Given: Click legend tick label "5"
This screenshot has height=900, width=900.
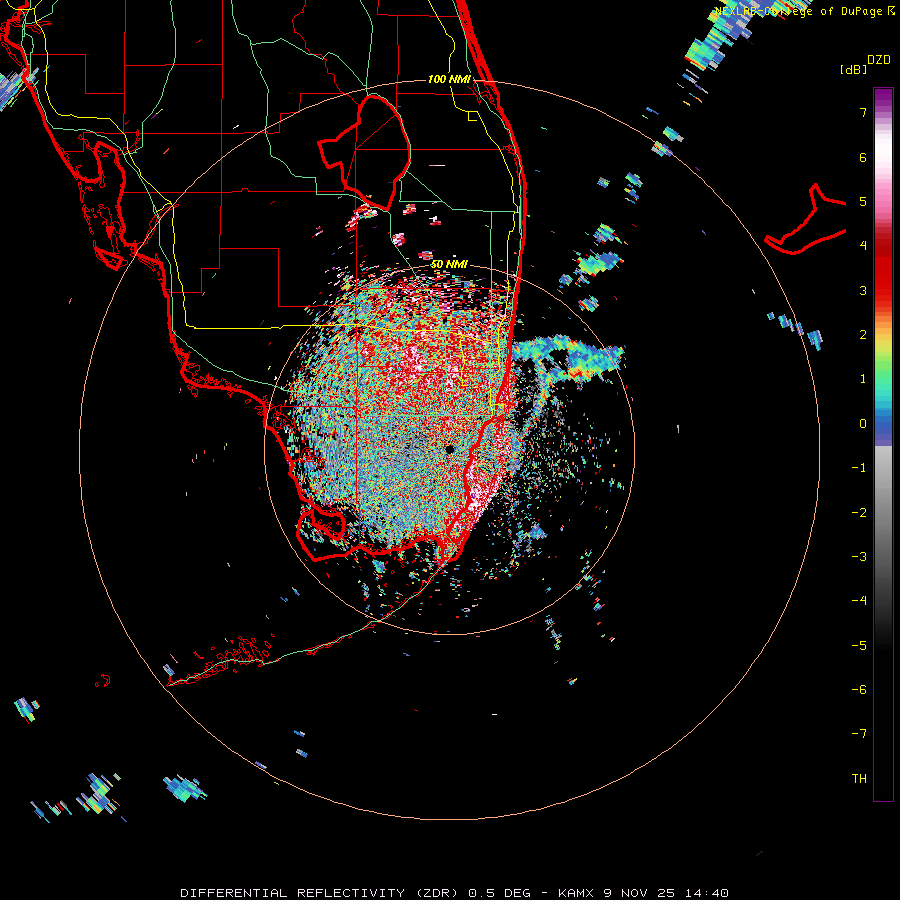Looking at the screenshot, I should pyautogui.click(x=863, y=201).
